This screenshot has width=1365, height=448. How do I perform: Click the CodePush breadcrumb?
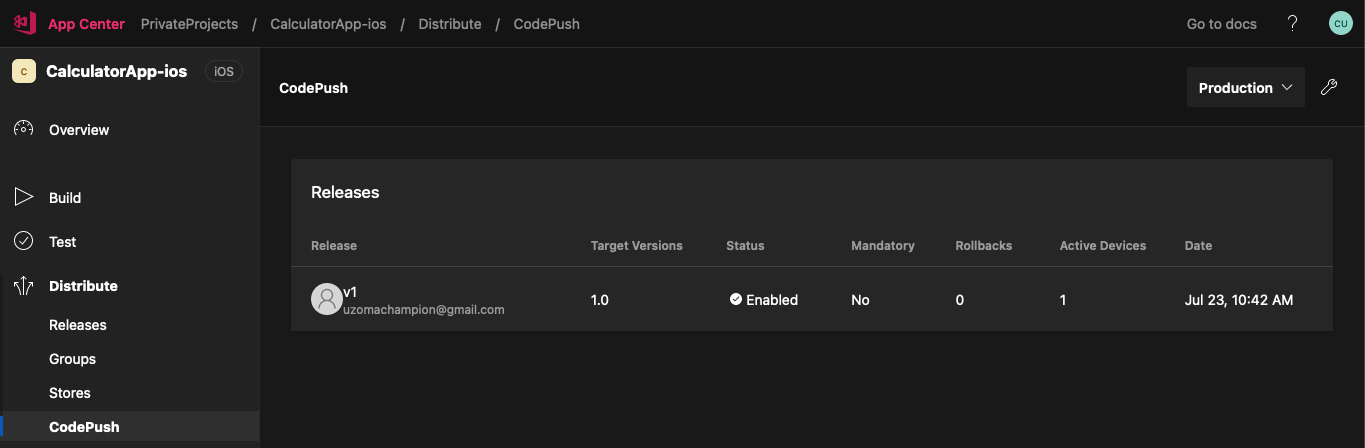[x=546, y=23]
